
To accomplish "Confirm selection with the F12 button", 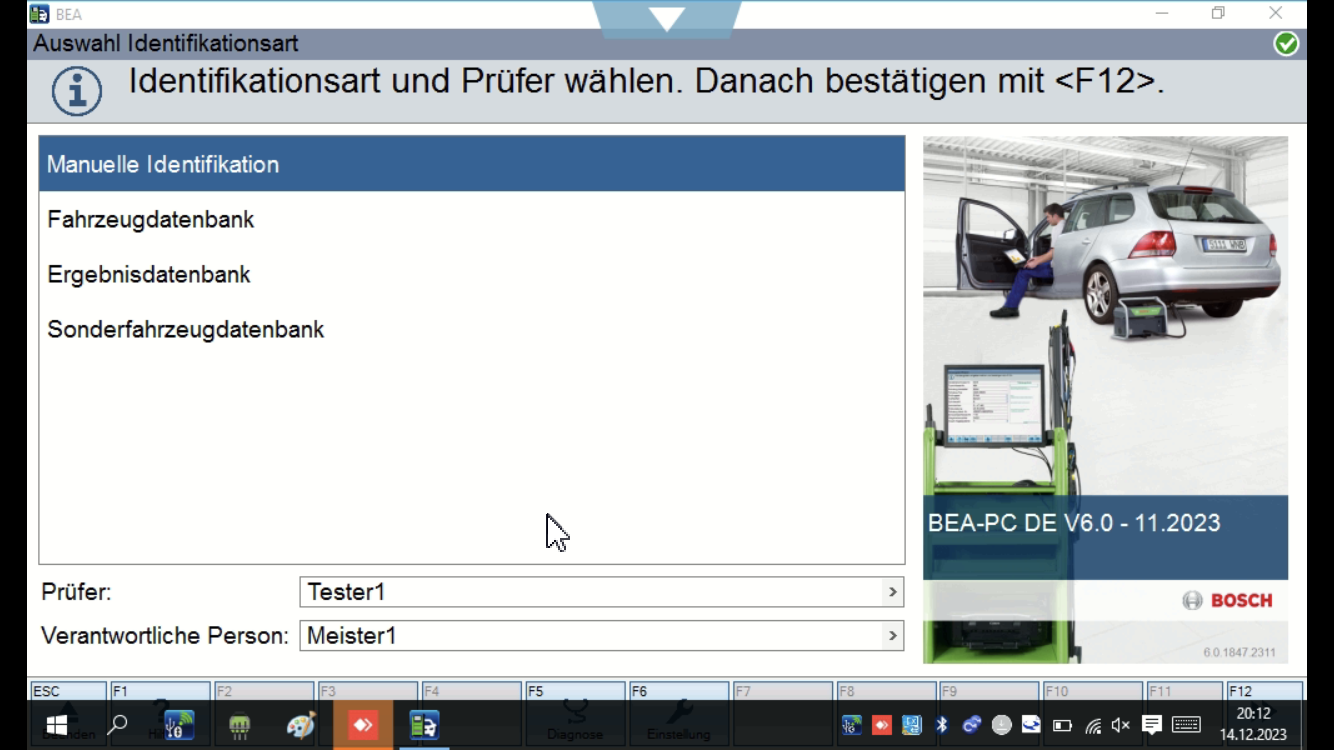I will tap(1264, 692).
